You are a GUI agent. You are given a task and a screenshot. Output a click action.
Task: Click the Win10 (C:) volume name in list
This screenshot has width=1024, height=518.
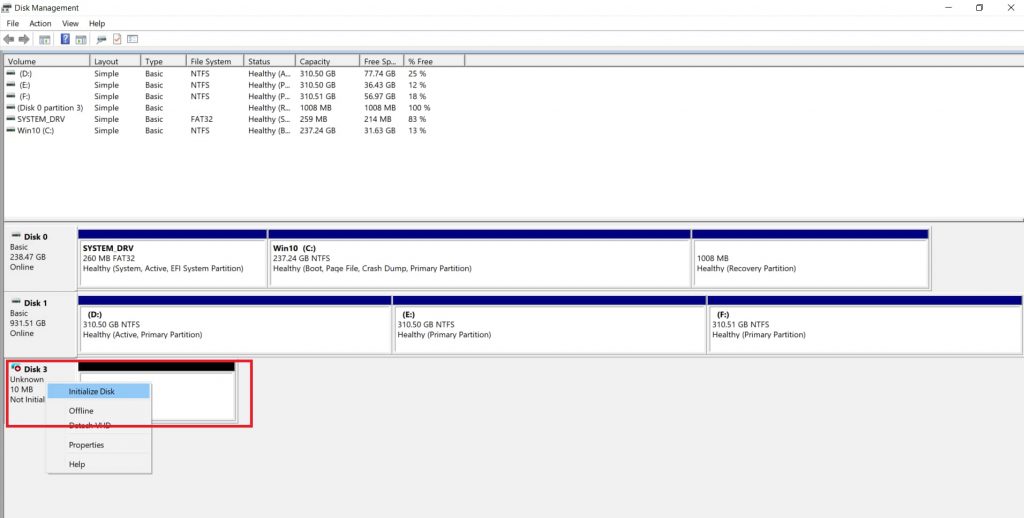(36, 131)
